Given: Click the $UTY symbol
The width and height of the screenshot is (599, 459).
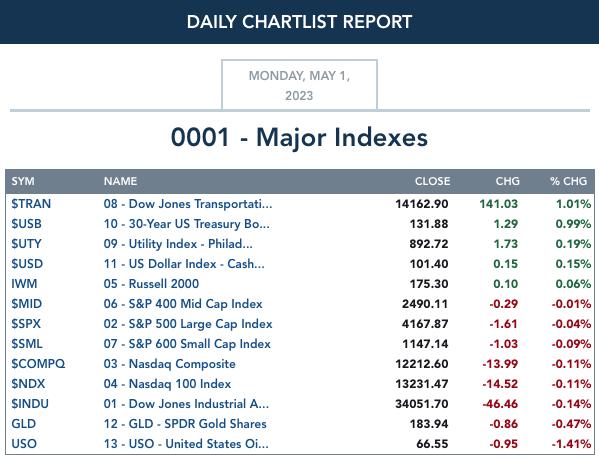Looking at the screenshot, I should [26, 244].
